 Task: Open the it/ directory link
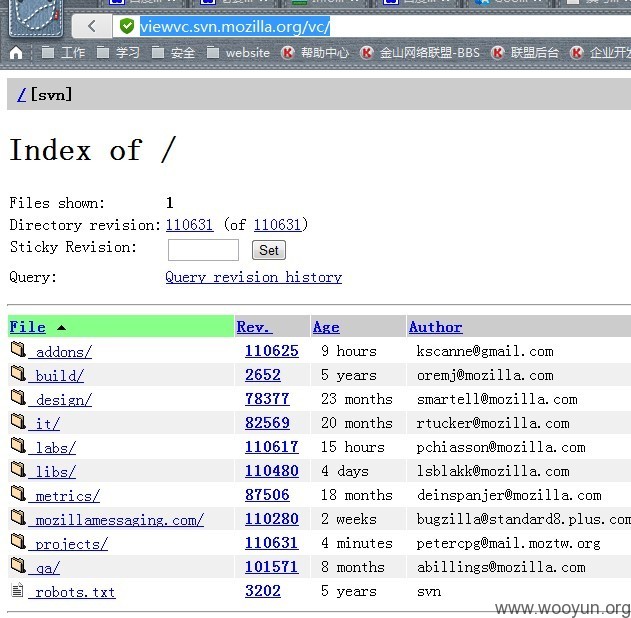tap(44, 424)
